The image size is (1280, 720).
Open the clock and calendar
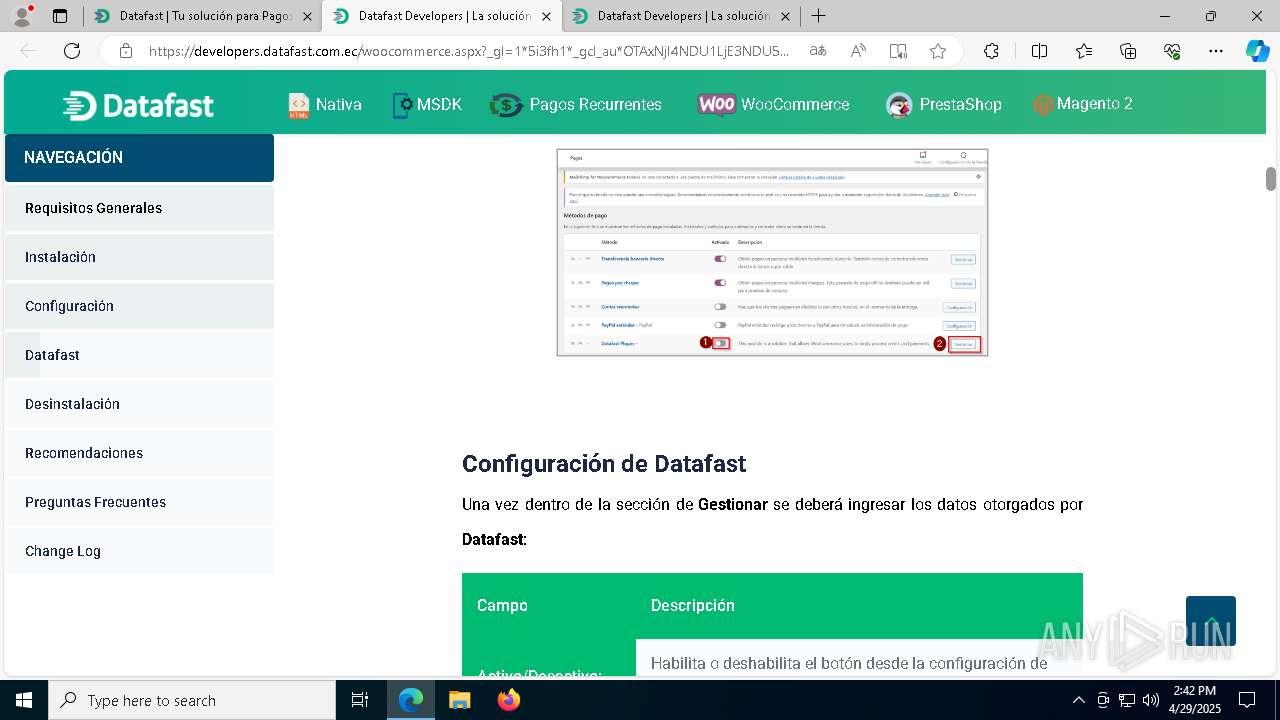1194,700
